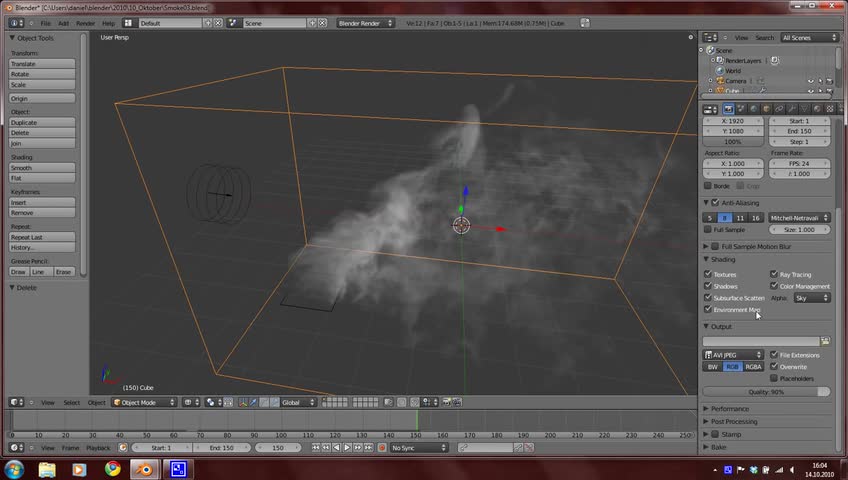Click the 3D manipulator toggle icon
848x480 pixels.
click(x=243, y=402)
